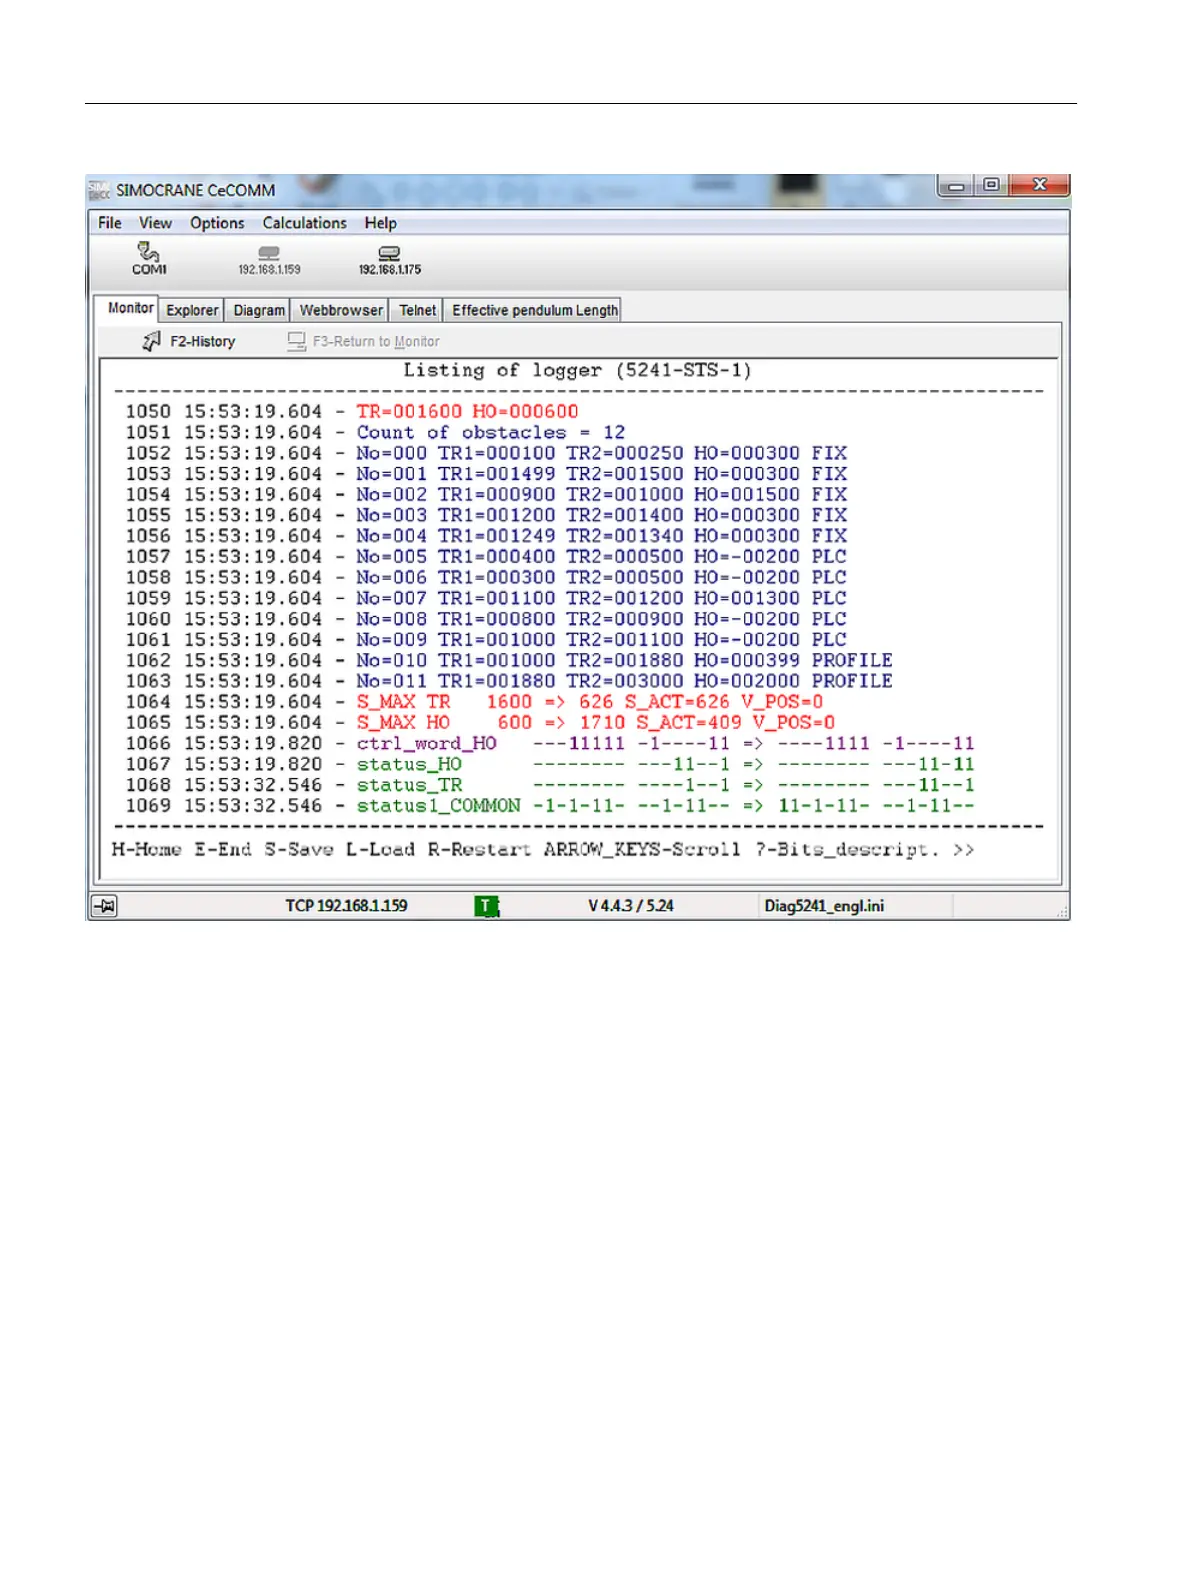The width and height of the screenshot is (1191, 1587).
Task: Select the 192.168.1.175 network connection icon
Action: pos(390,260)
